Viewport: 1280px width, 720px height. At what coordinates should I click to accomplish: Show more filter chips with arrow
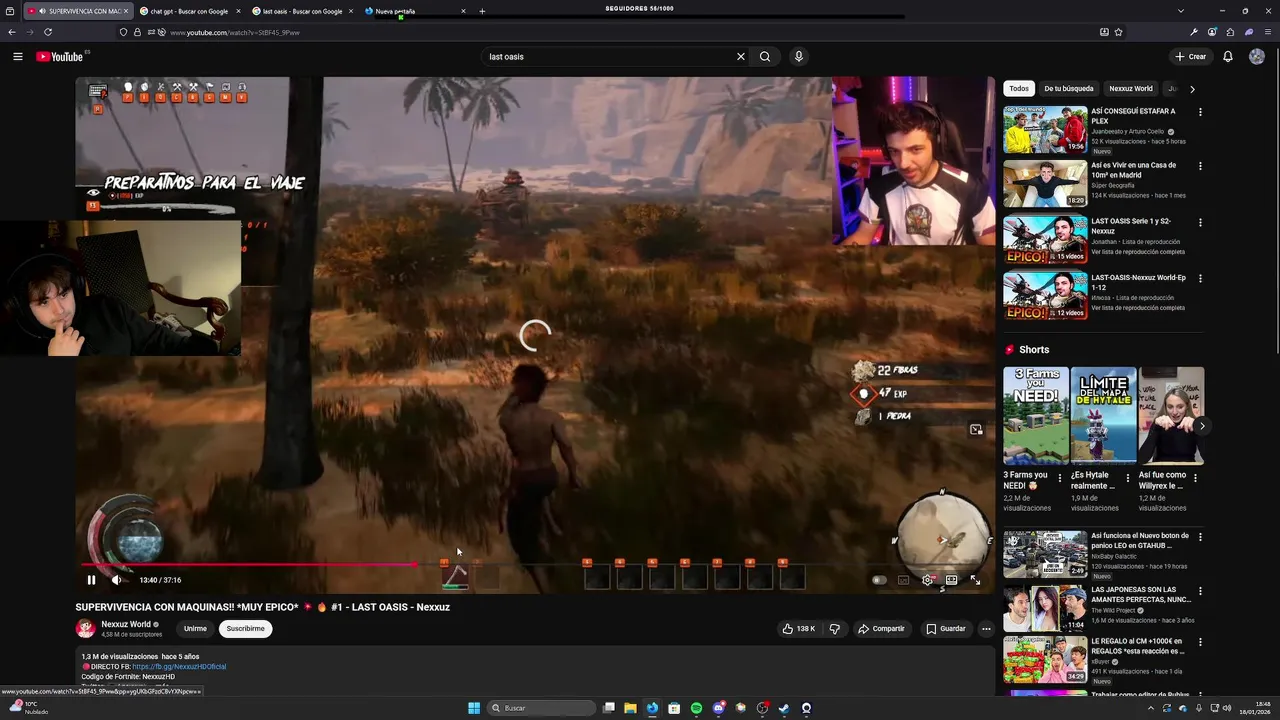[x=1192, y=89]
